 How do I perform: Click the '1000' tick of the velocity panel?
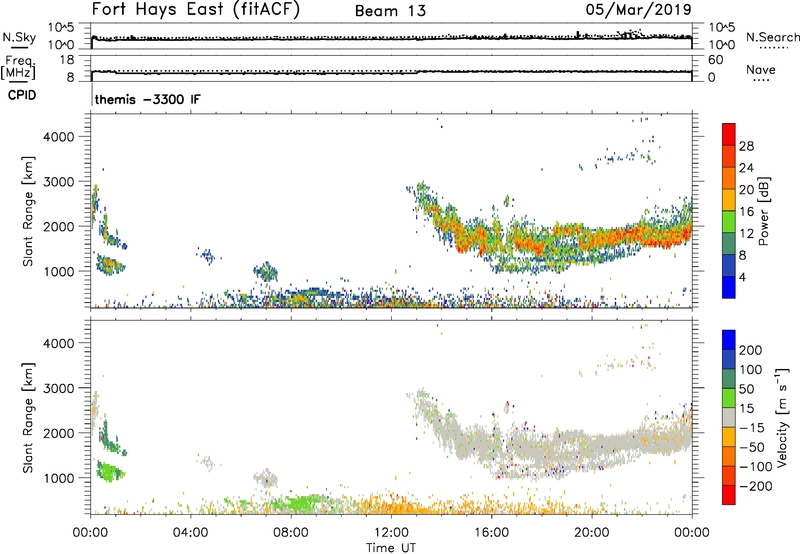[59, 478]
